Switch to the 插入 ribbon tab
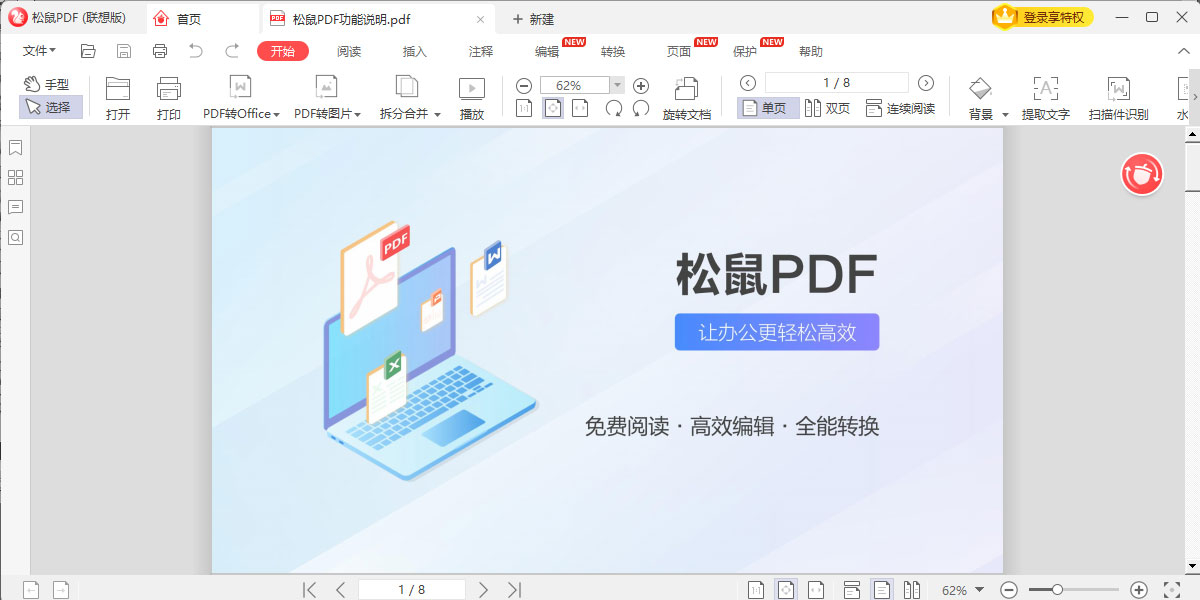Screen dimensions: 1200x600 (x=415, y=52)
